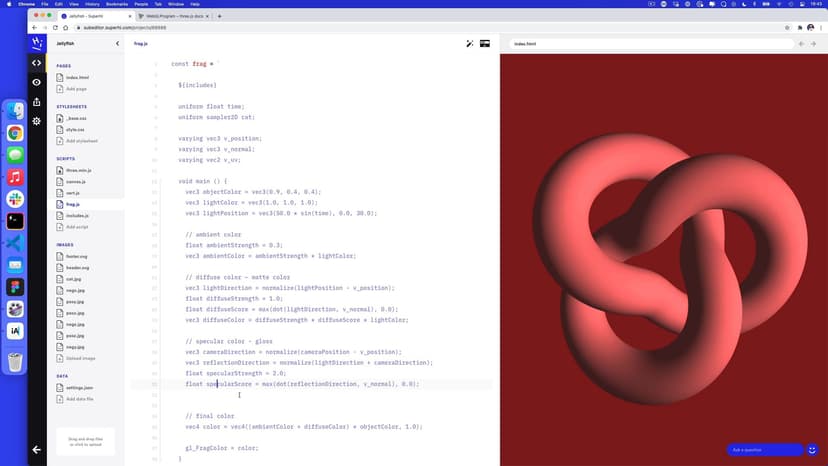The image size is (828, 466).
Task: Go forward in the preview pane
Action: pos(815,44)
